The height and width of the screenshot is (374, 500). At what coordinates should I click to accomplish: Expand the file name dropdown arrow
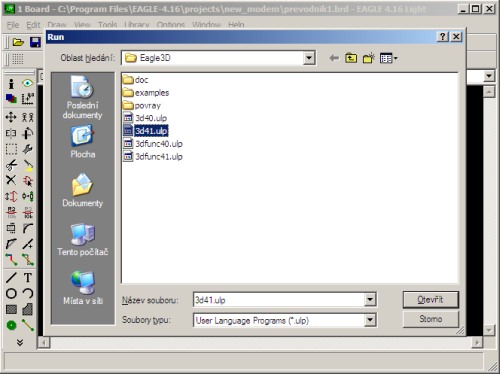[370, 299]
